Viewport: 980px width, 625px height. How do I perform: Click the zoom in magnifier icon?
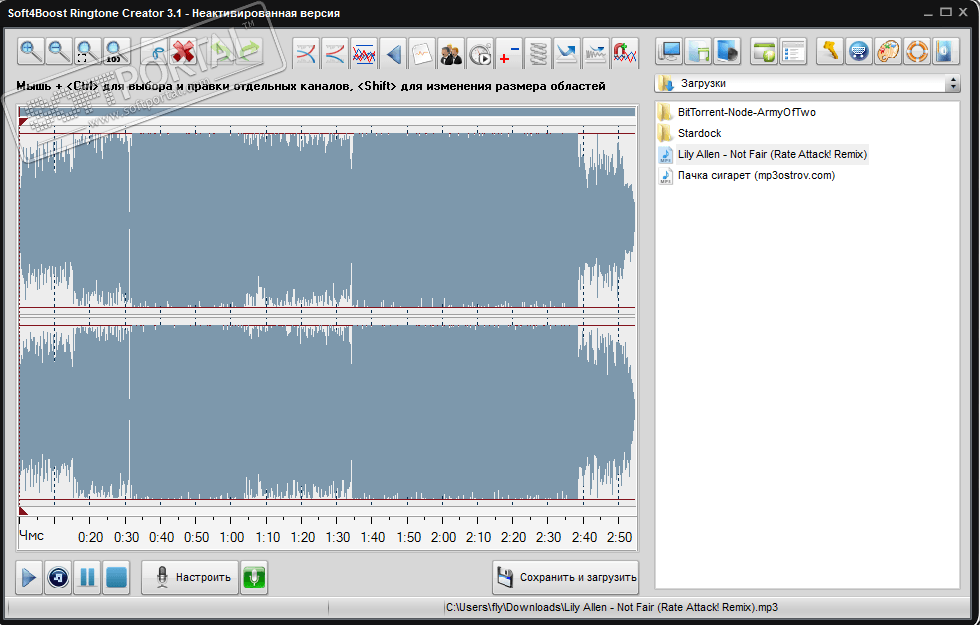31,52
